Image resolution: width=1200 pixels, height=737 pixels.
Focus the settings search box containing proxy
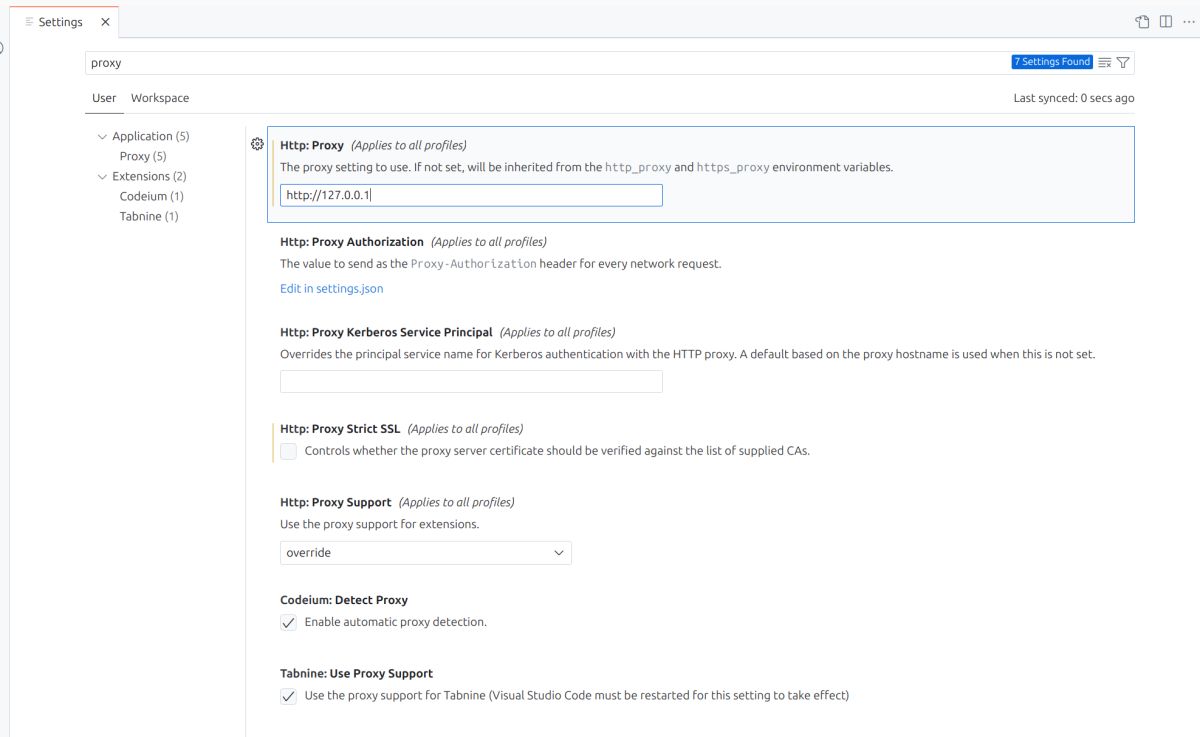pyautogui.click(x=548, y=62)
